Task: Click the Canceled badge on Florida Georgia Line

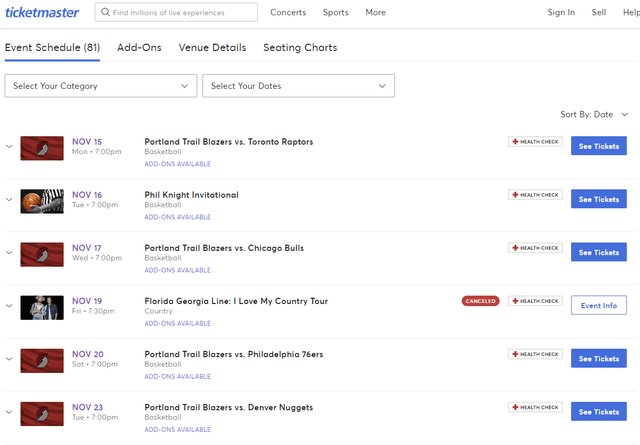Action: coord(480,301)
